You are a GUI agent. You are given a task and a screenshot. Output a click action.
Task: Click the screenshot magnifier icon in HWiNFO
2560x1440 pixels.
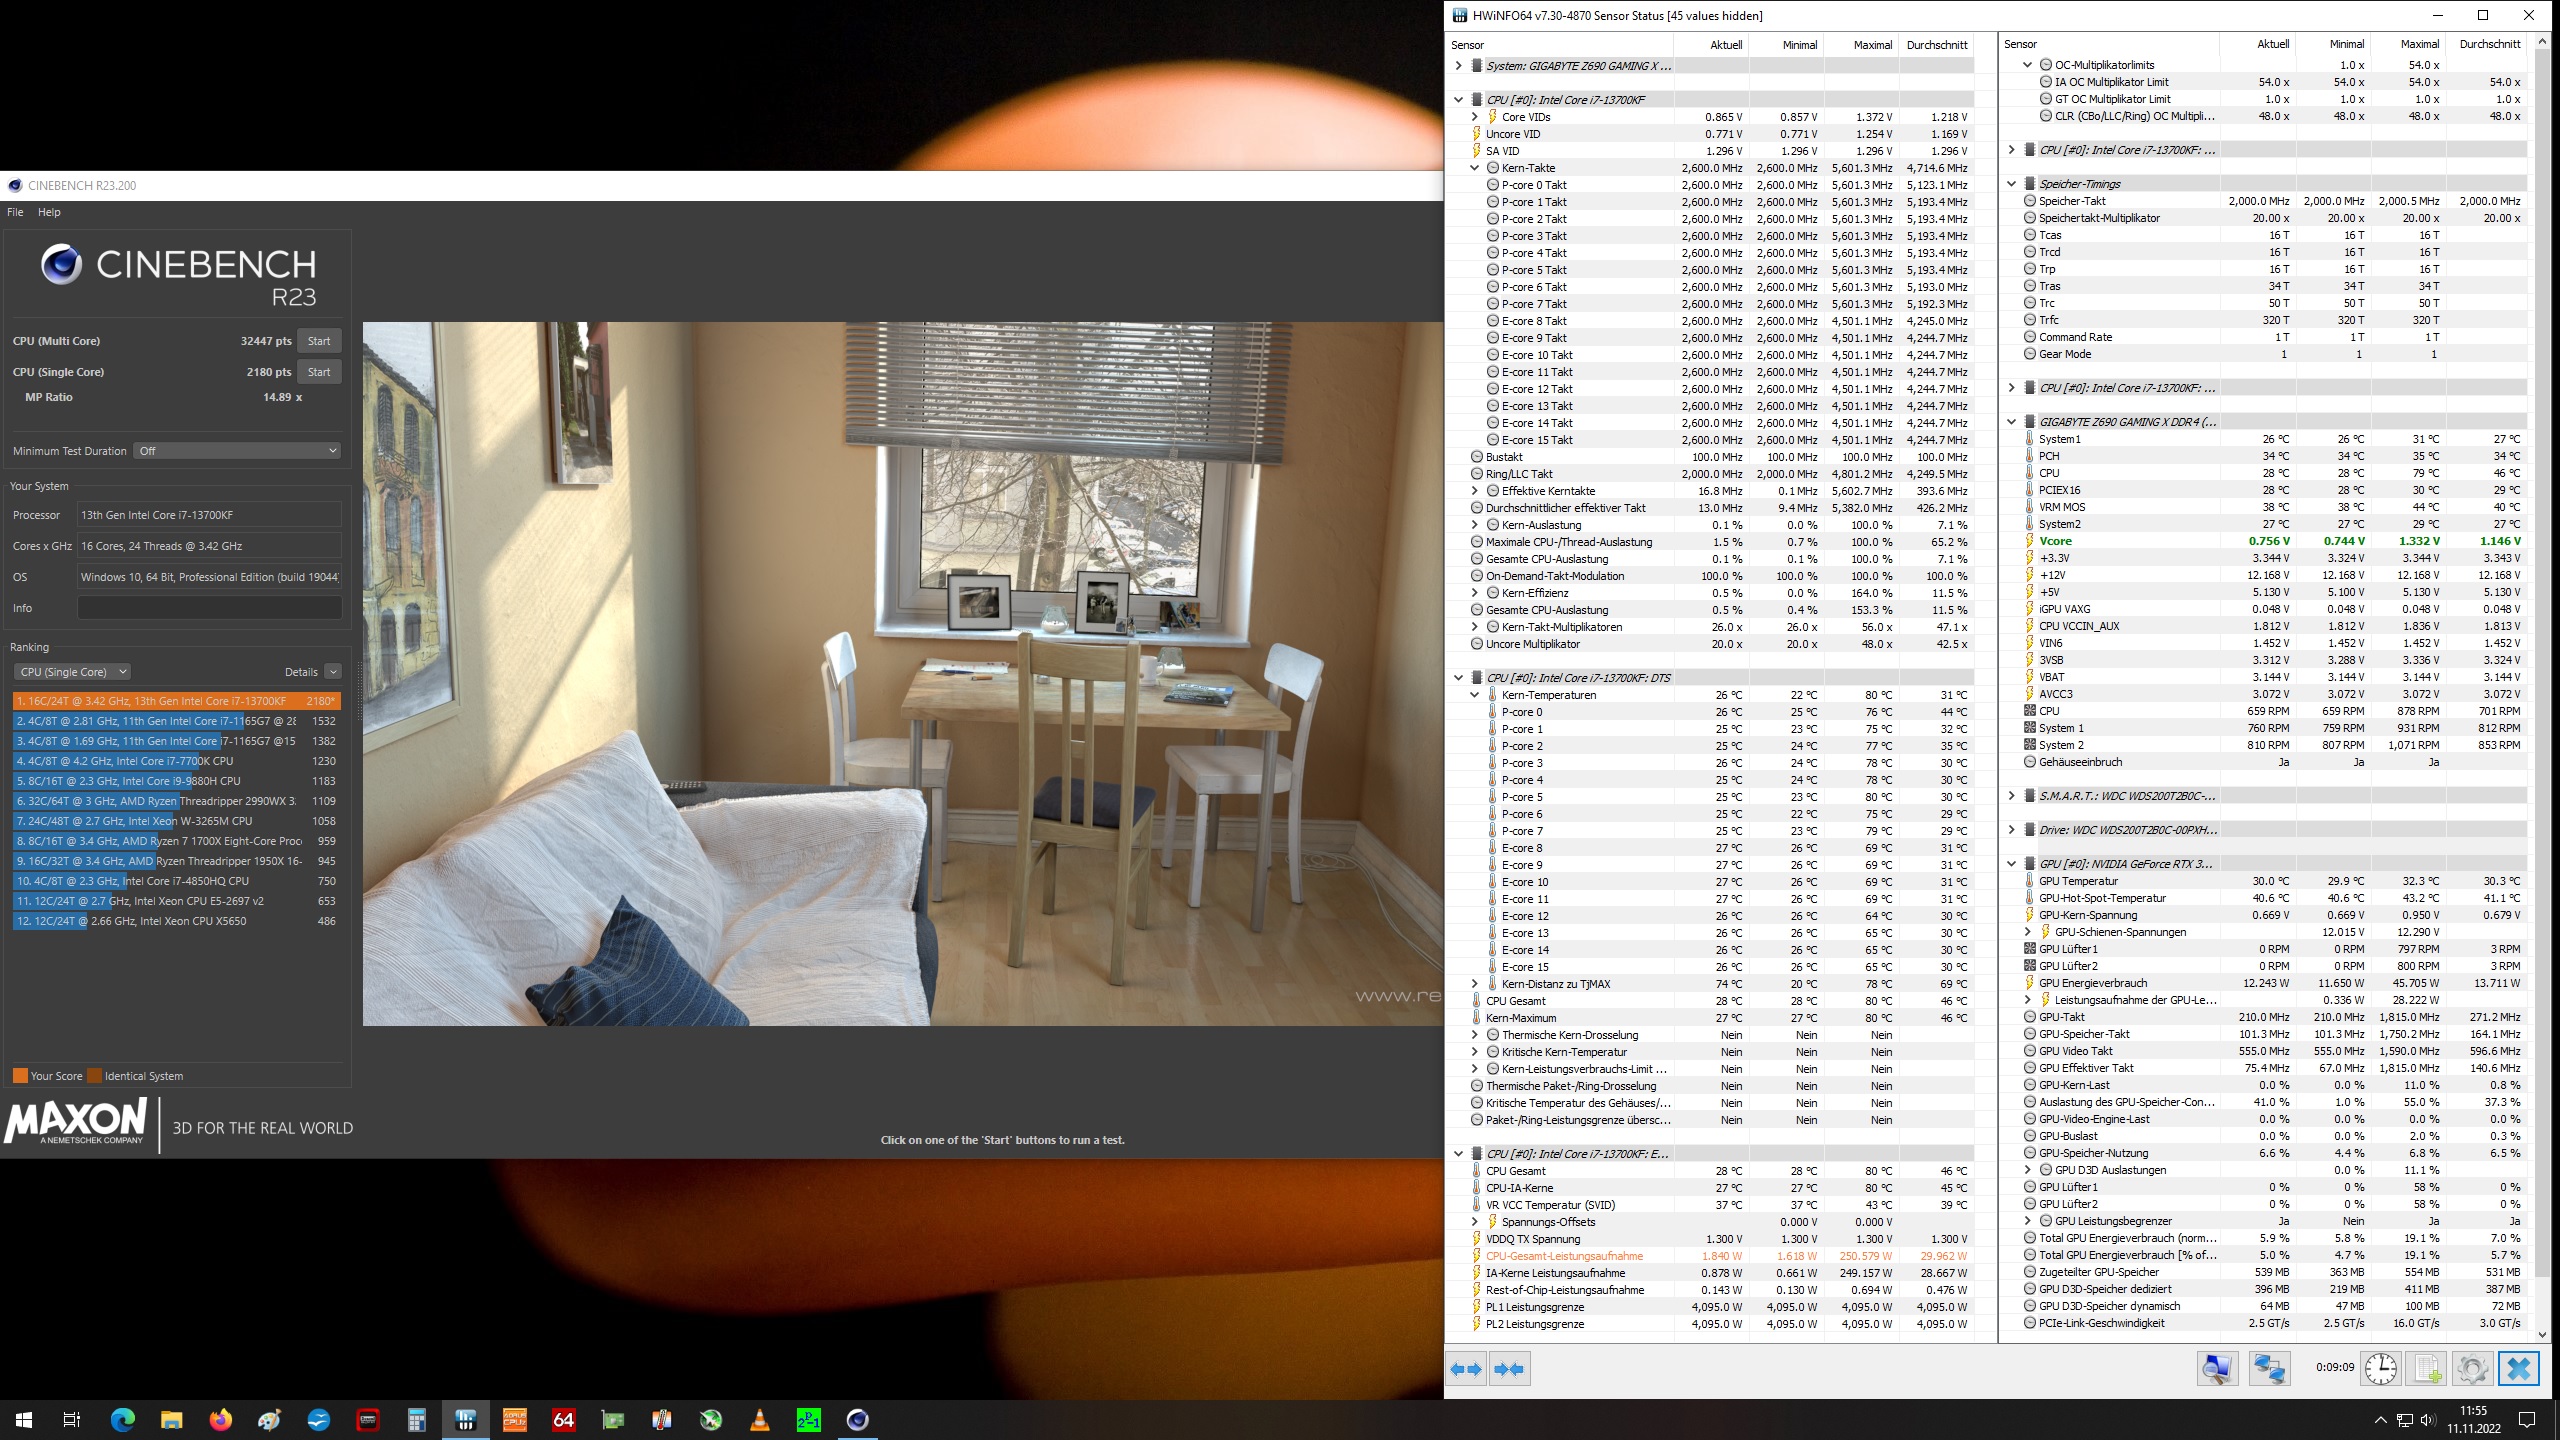click(x=2219, y=1367)
